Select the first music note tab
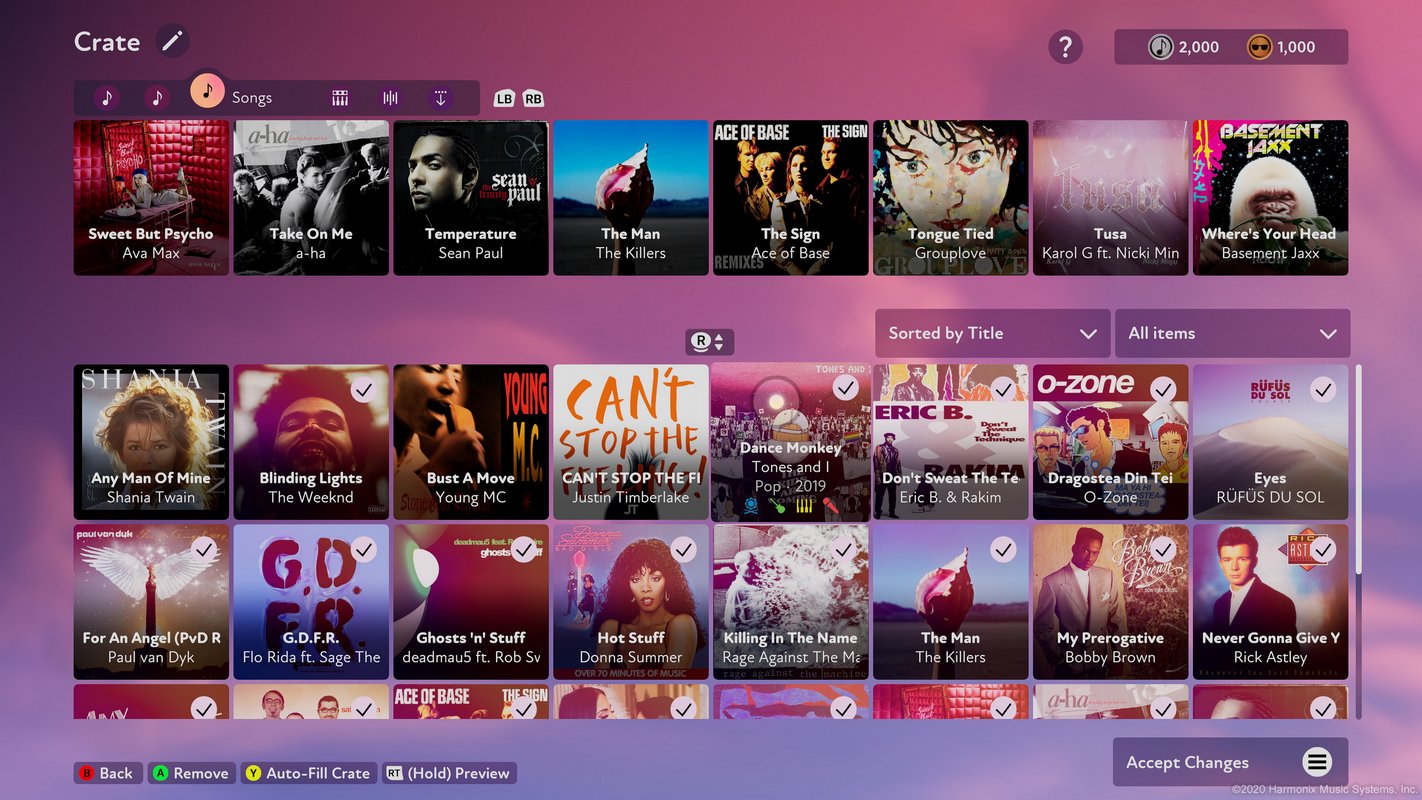1422x800 pixels. 107,98
